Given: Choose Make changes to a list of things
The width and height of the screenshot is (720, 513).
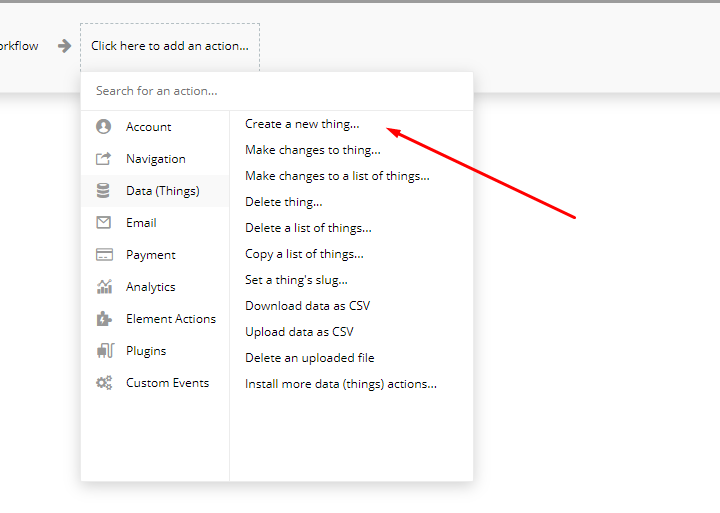Looking at the screenshot, I should [337, 176].
